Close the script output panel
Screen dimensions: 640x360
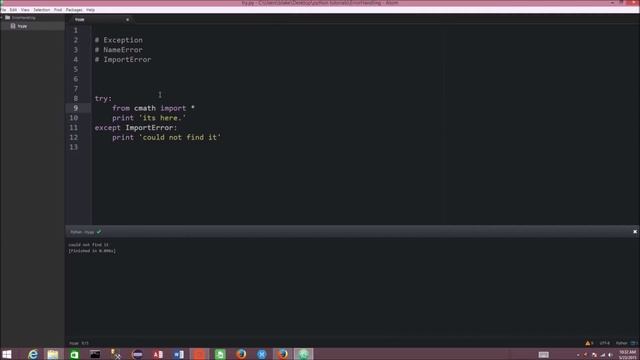click(635, 231)
